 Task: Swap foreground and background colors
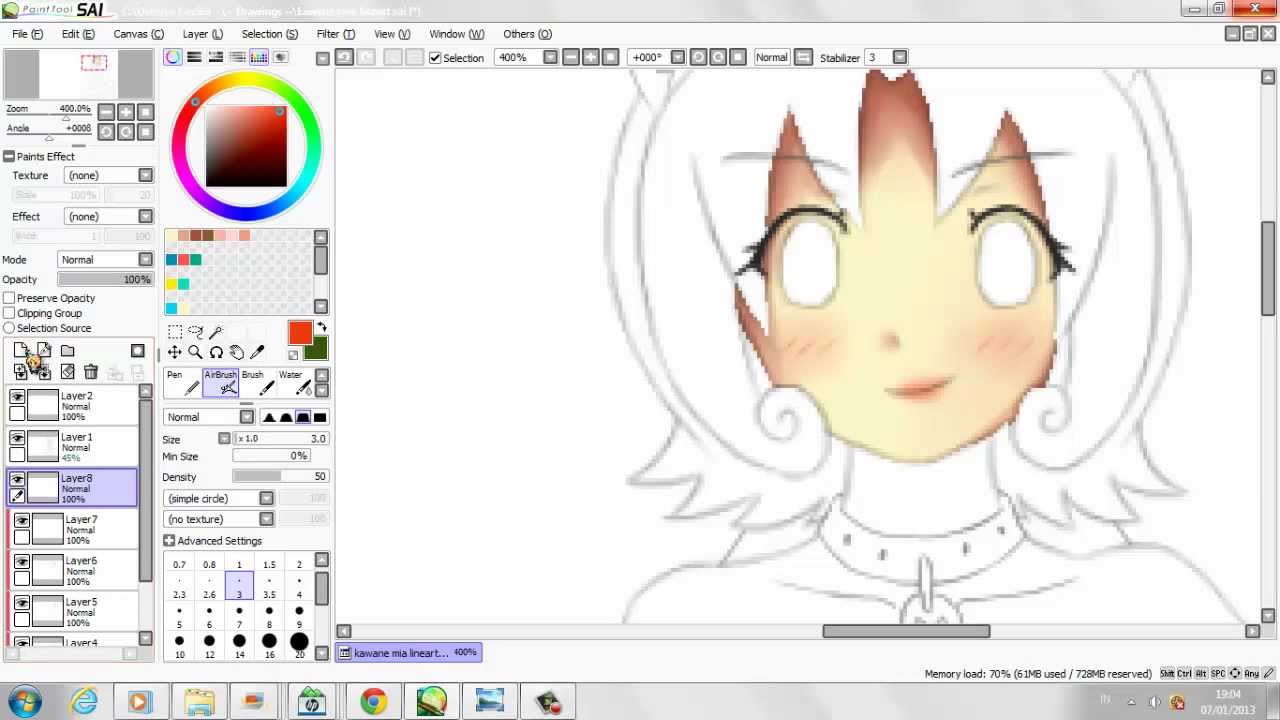(x=321, y=327)
